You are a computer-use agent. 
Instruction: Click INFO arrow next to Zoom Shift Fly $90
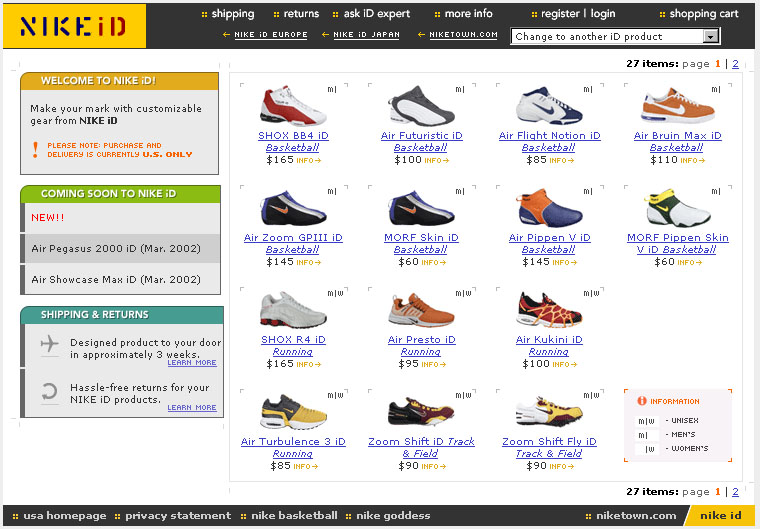tap(562, 466)
